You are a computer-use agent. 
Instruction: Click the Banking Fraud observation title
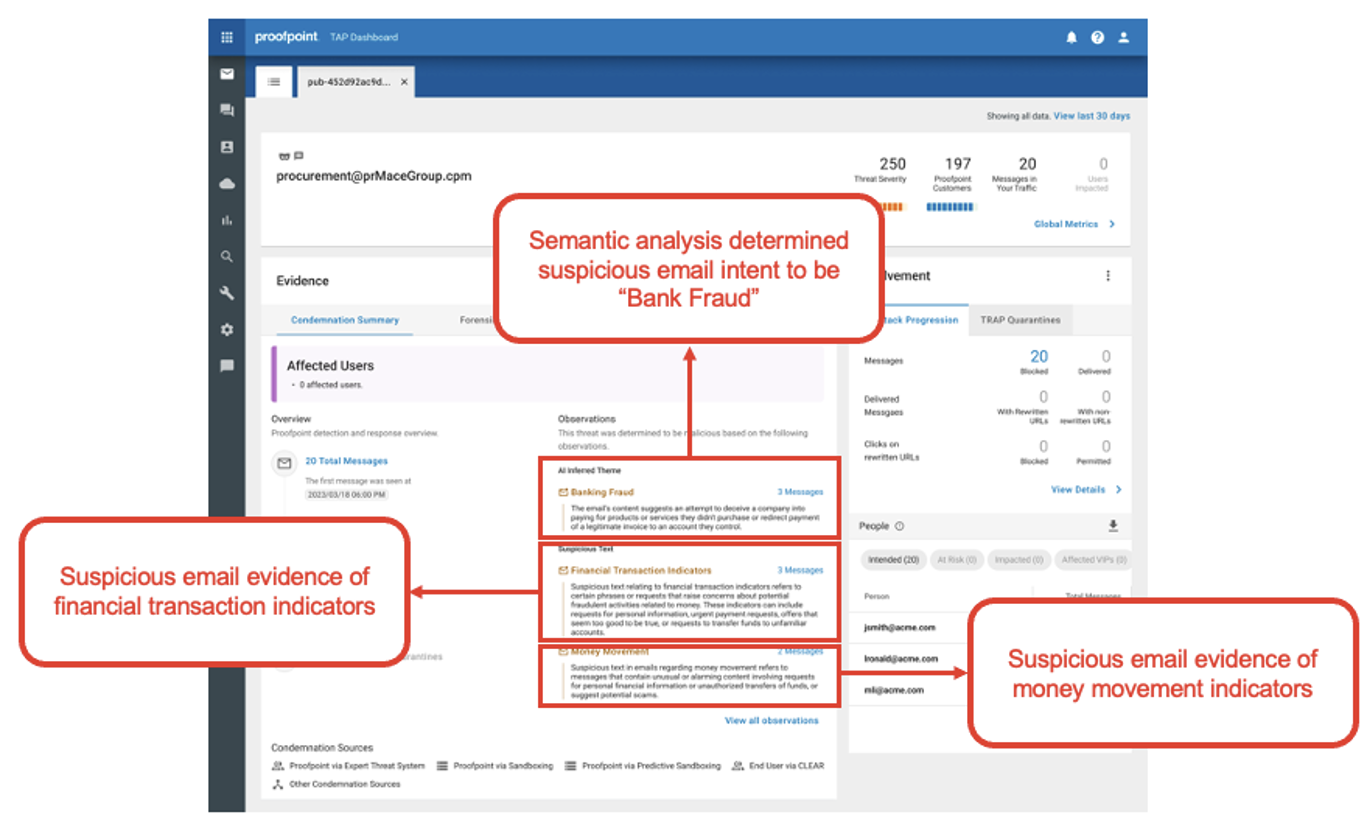click(x=602, y=492)
